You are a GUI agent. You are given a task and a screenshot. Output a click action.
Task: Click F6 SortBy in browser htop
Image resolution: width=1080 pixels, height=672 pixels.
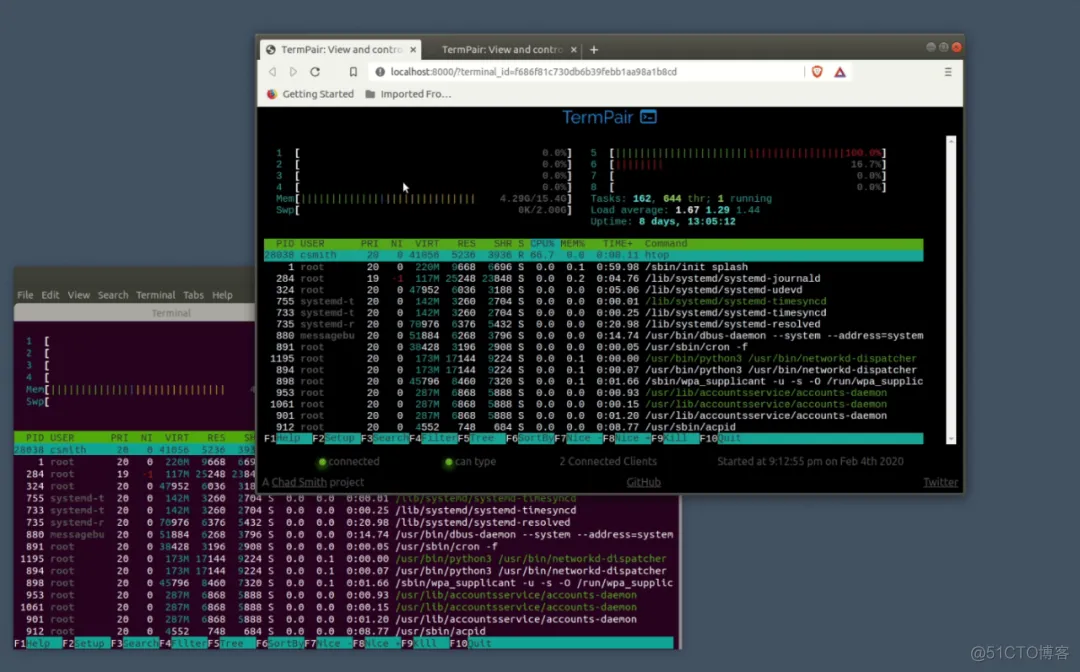click(x=530, y=439)
